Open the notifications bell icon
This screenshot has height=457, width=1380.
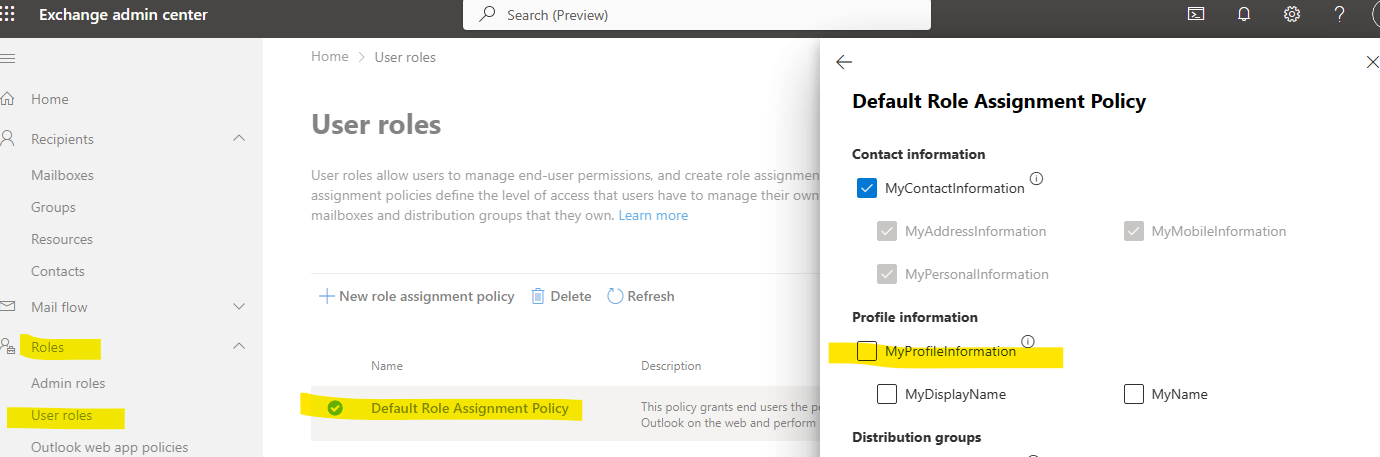click(x=1244, y=14)
